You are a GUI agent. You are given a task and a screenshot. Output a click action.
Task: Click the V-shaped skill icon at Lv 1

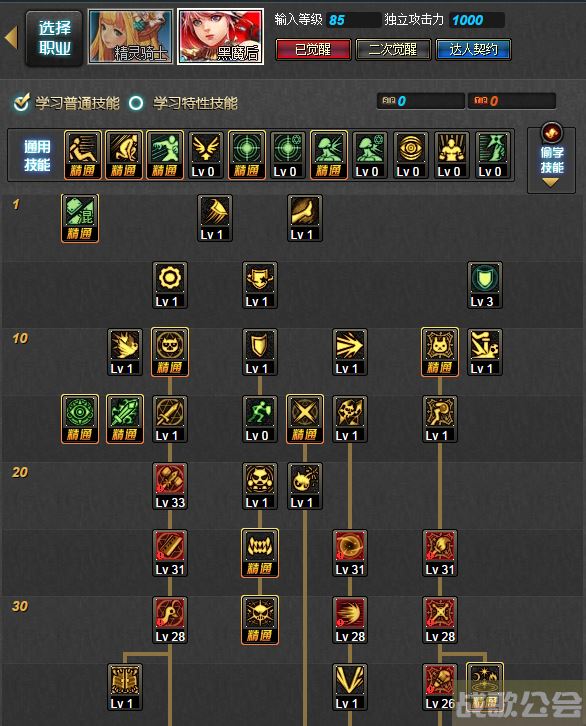[349, 687]
